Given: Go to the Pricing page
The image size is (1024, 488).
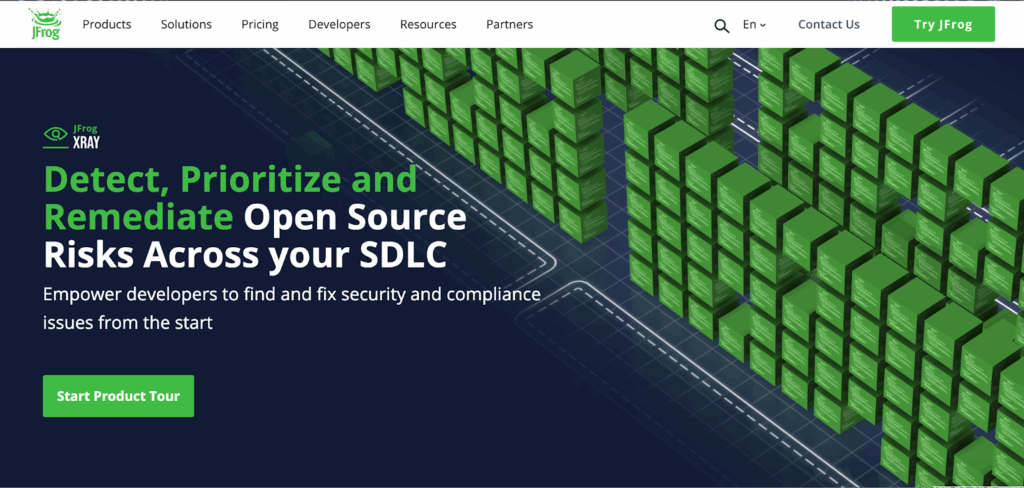Looking at the screenshot, I should tap(260, 24).
